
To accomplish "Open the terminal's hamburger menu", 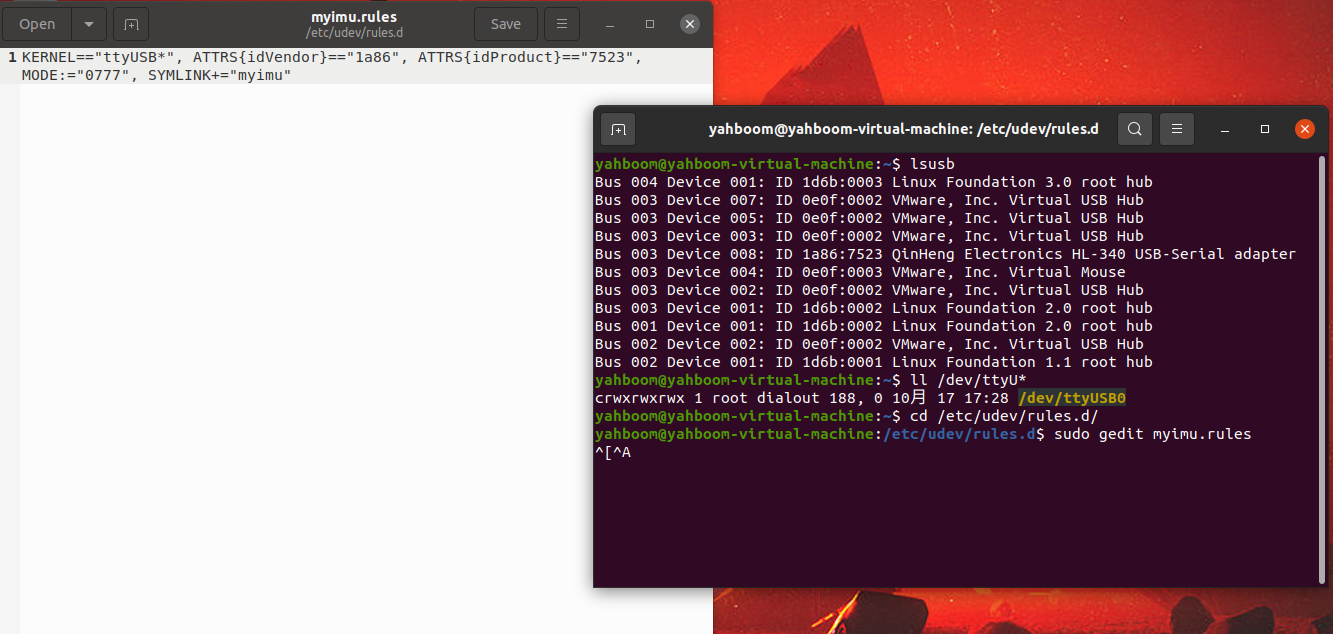I will 1177,129.
